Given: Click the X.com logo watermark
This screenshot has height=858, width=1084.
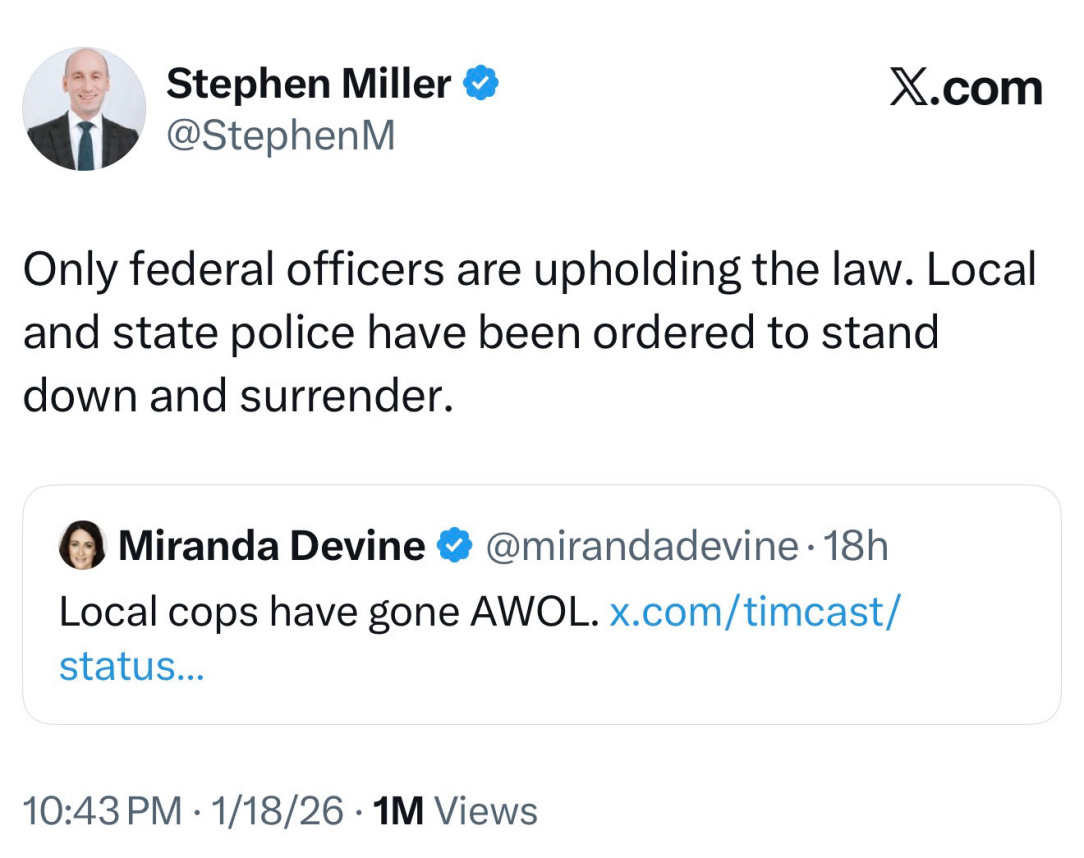Looking at the screenshot, I should click(966, 88).
